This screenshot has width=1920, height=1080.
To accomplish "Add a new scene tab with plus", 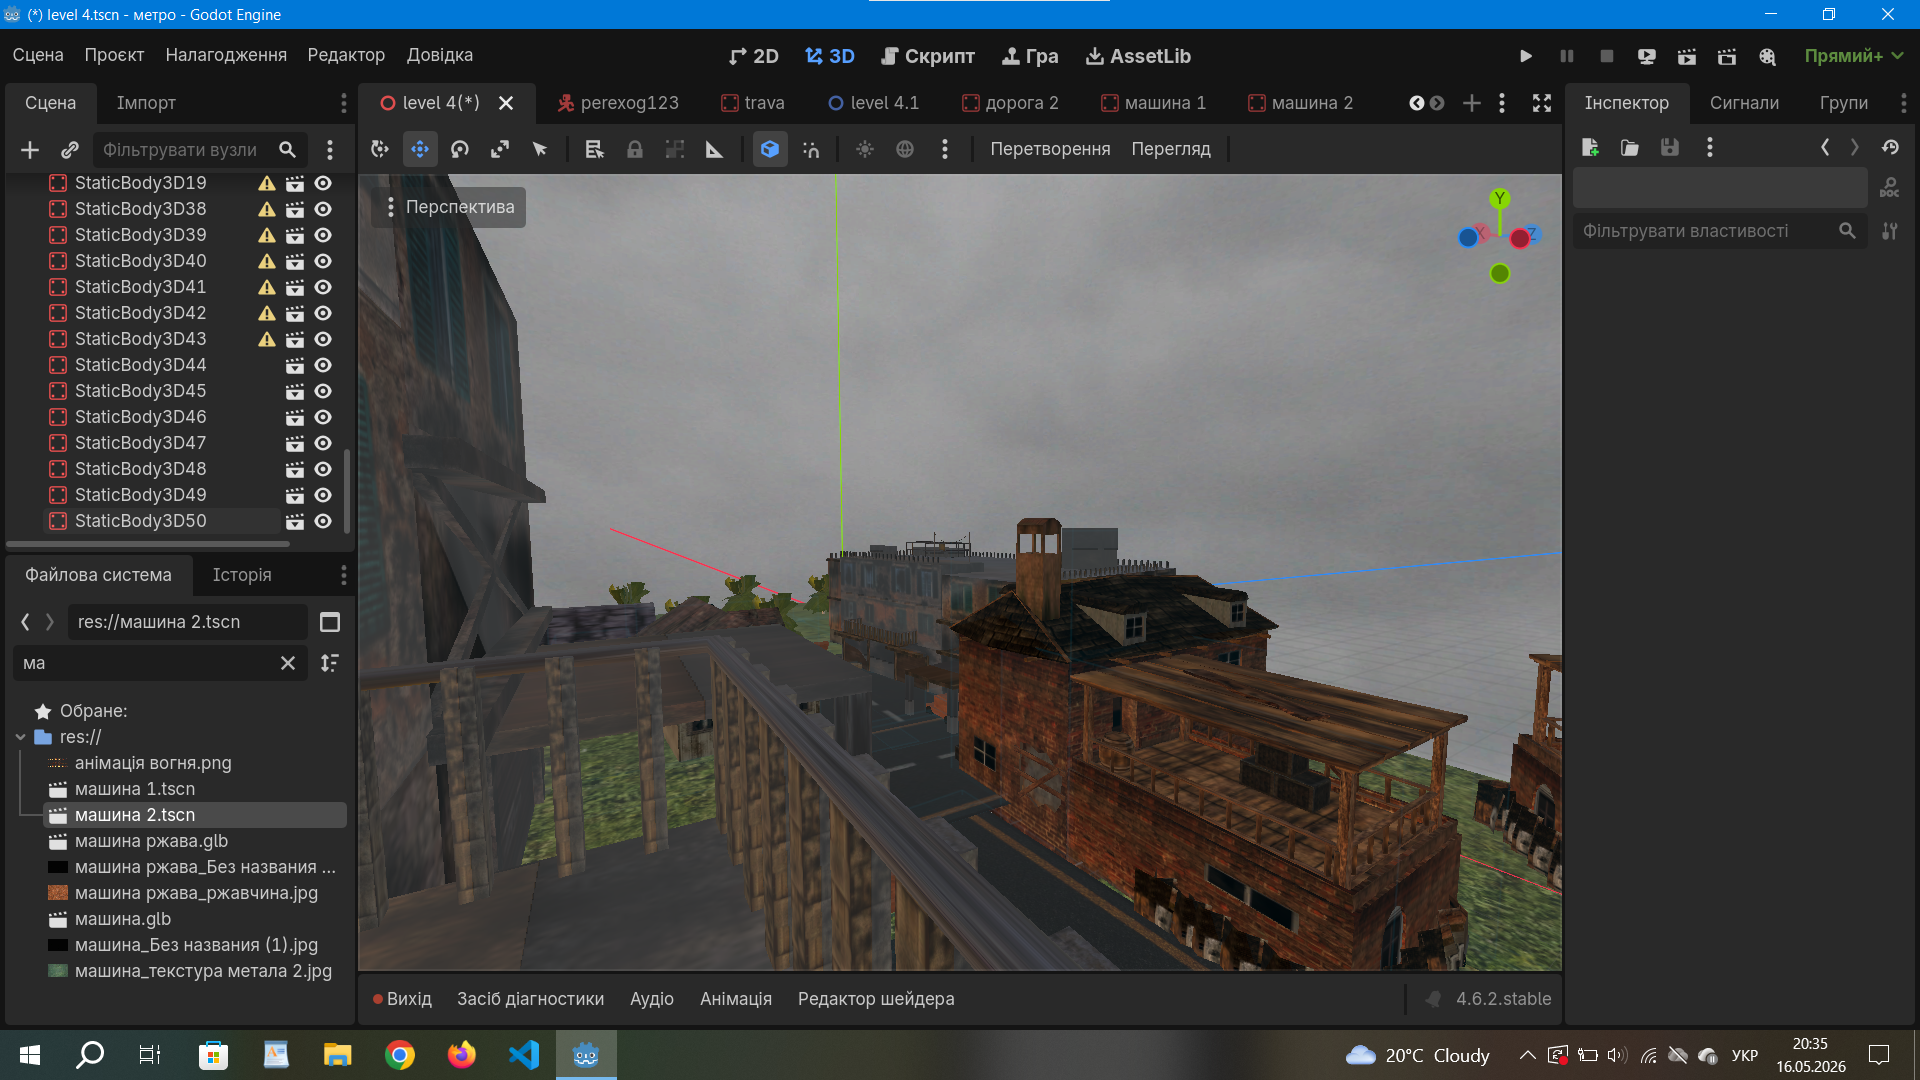I will 1472,103.
